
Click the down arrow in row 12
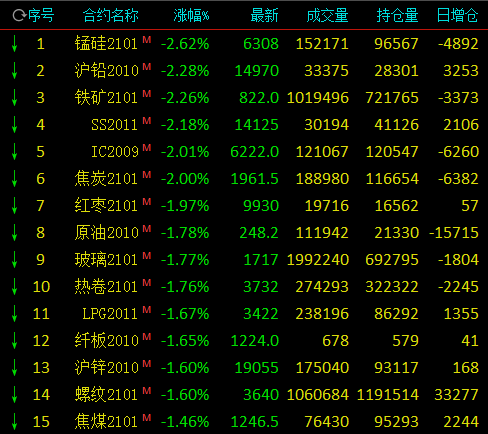tap(14, 341)
